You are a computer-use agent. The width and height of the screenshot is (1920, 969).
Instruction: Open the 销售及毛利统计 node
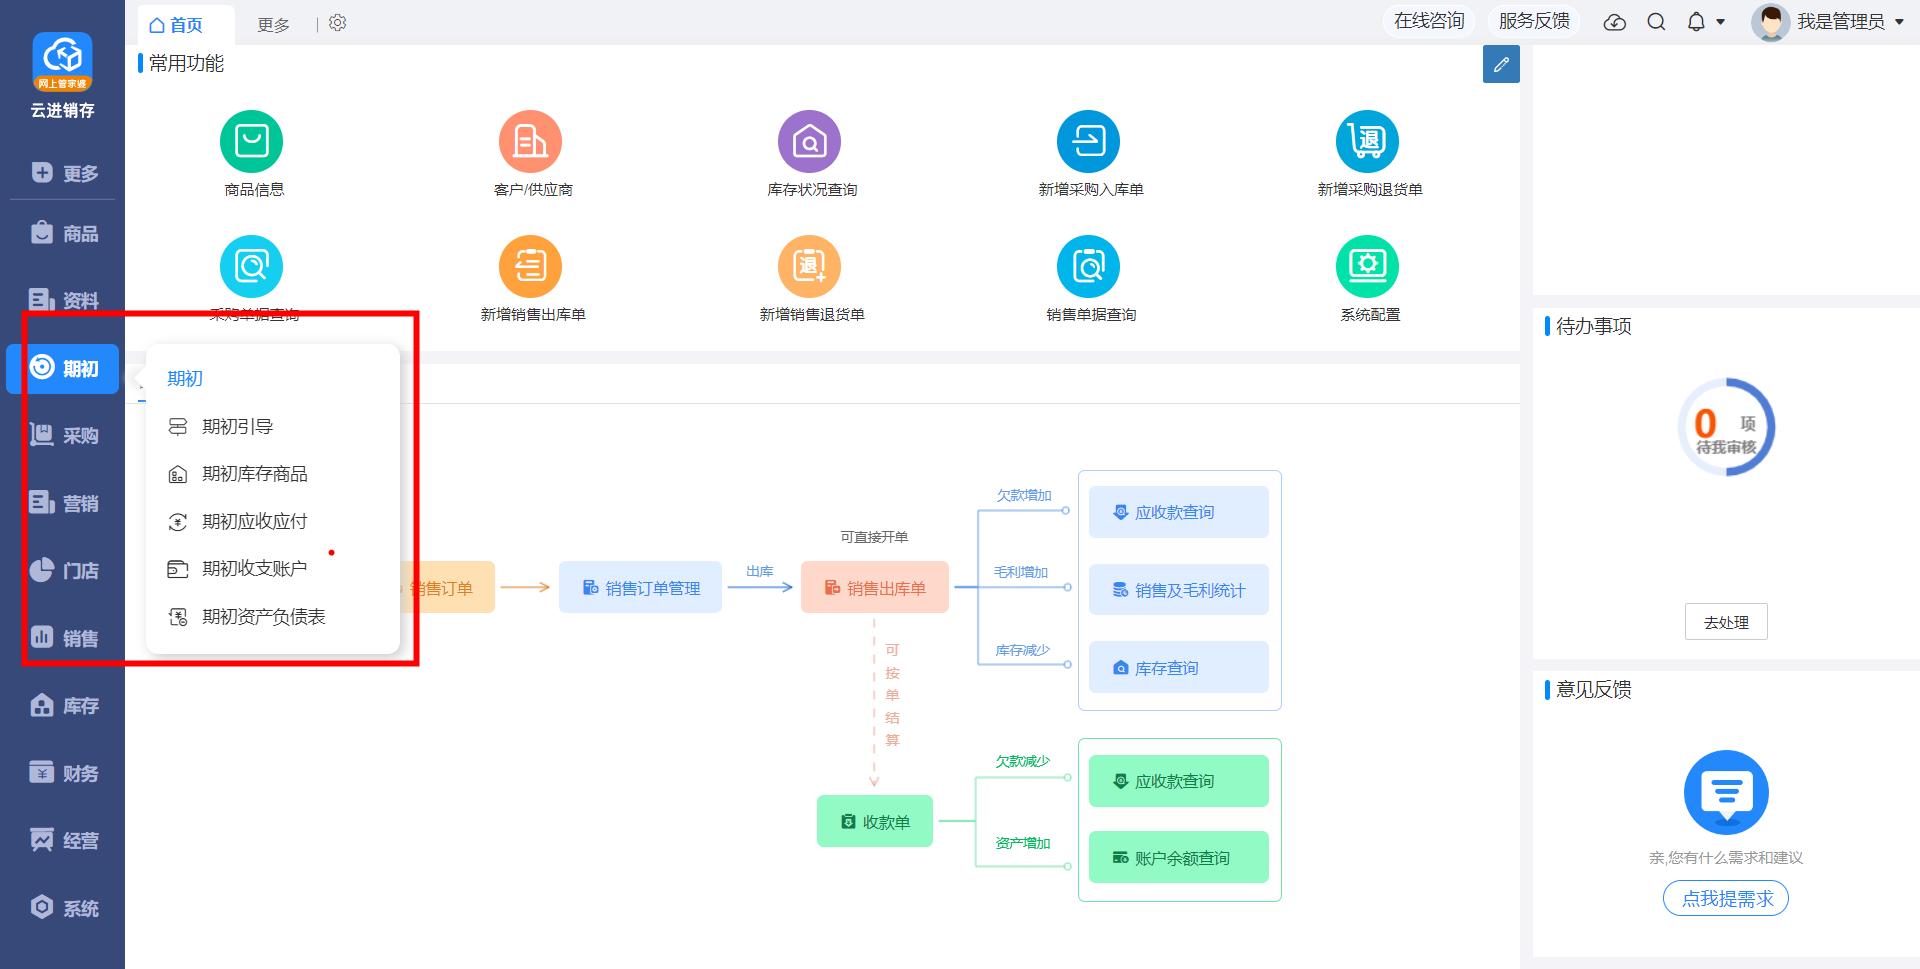tap(1179, 590)
